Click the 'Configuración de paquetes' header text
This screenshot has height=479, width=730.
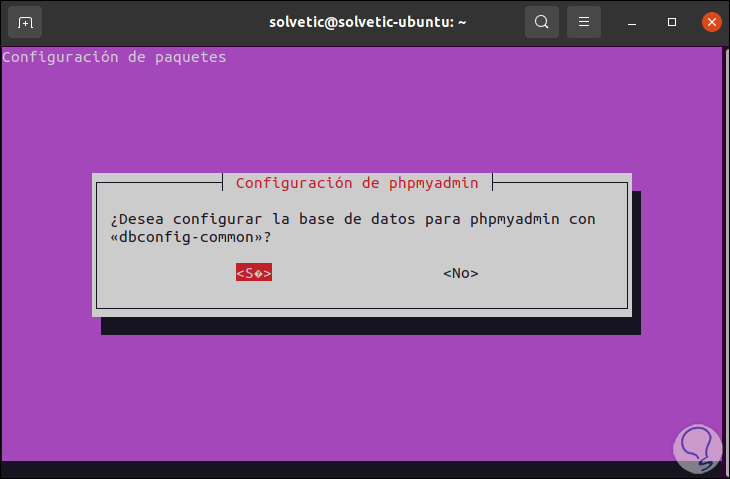tap(114, 57)
